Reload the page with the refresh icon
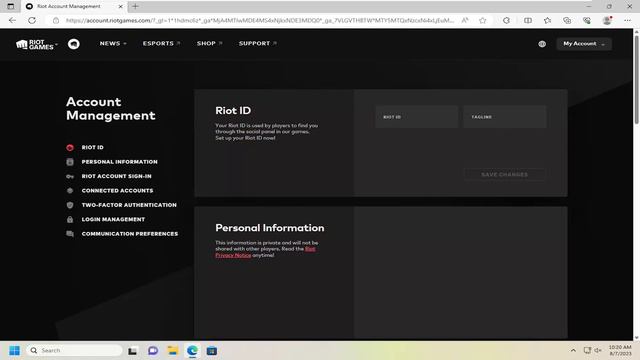Viewport: 640px width, 360px height. coord(32,20)
